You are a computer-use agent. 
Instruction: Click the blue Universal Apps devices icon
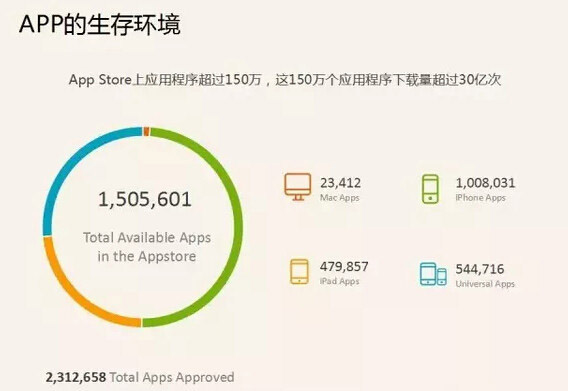point(433,274)
